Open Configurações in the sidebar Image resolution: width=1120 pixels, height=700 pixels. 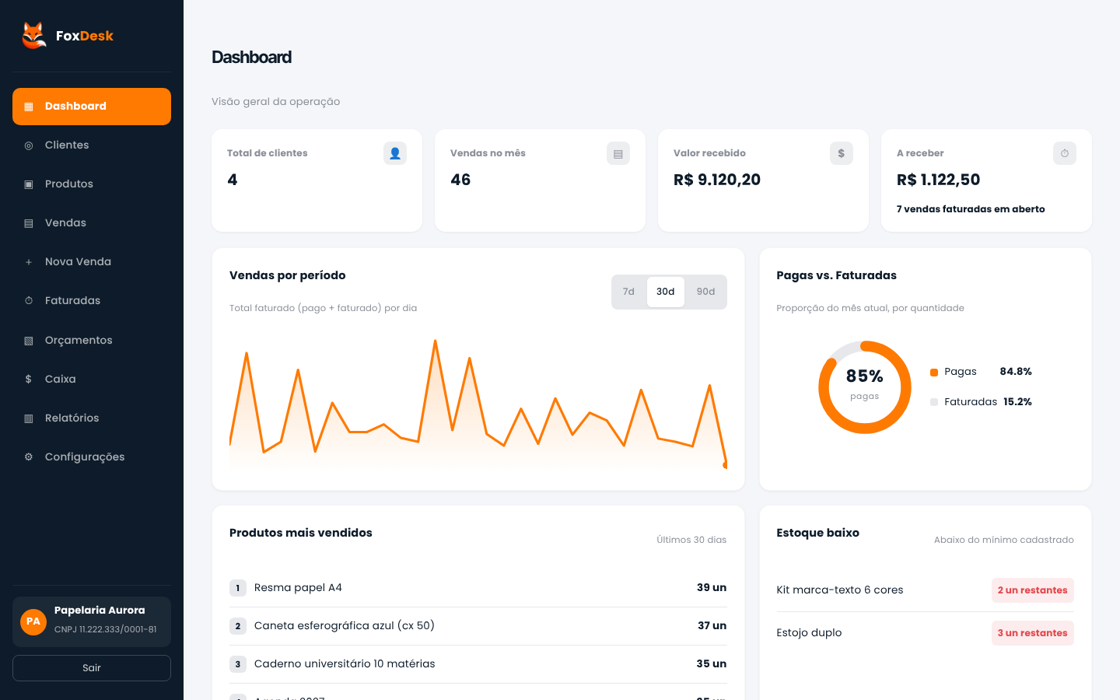91,457
